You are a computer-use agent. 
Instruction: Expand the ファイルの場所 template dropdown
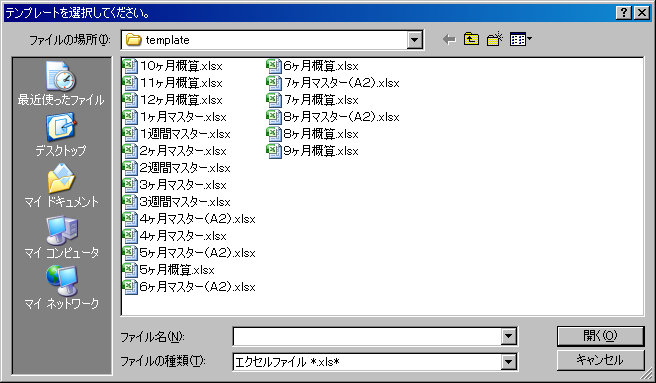coord(414,40)
